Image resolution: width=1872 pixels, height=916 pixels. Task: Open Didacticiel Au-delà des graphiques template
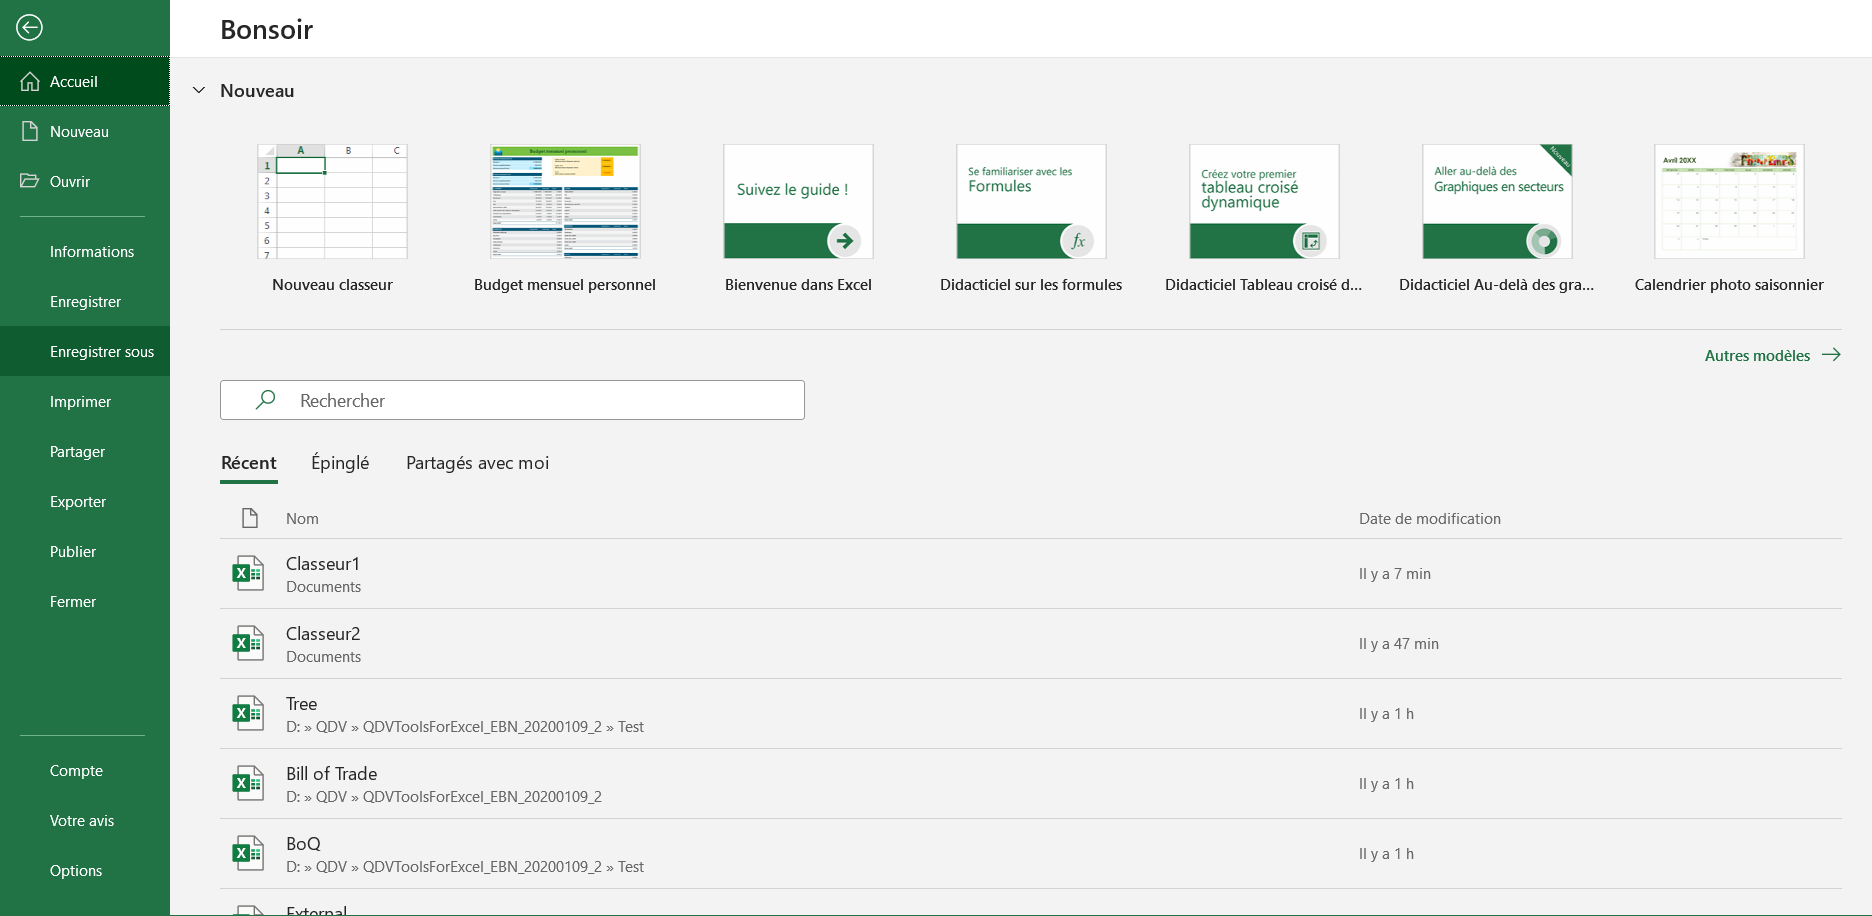pyautogui.click(x=1497, y=219)
